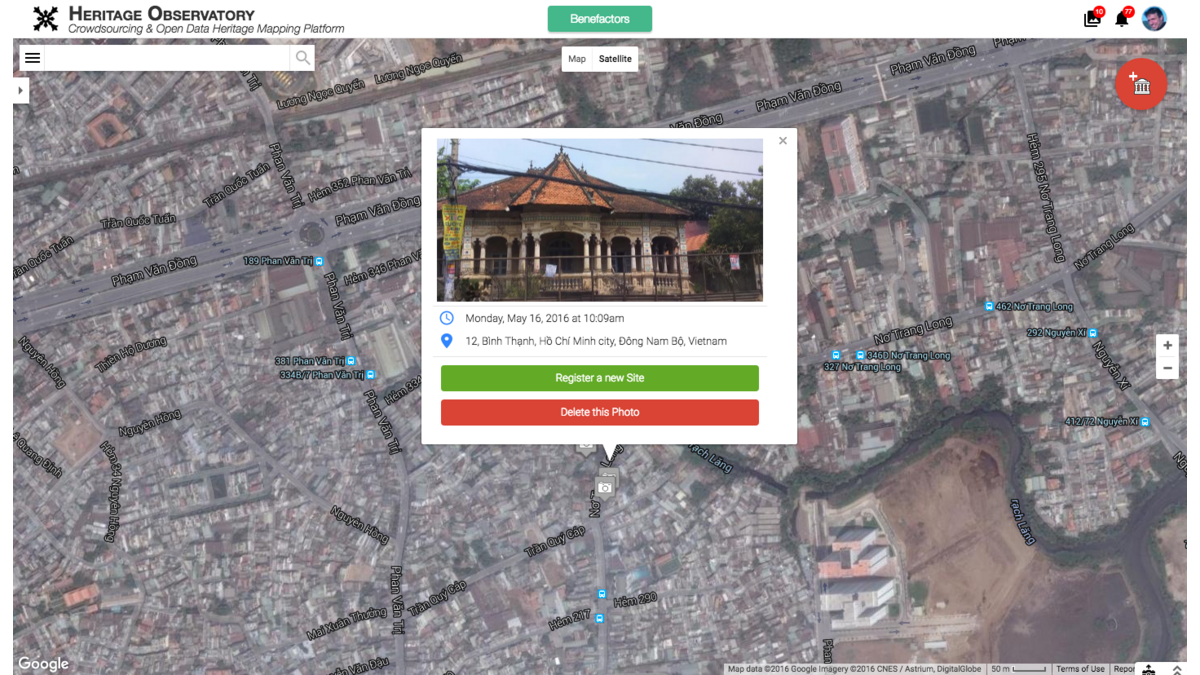
Task: Open the hamburger menu in the search bar
Action: click(33, 58)
